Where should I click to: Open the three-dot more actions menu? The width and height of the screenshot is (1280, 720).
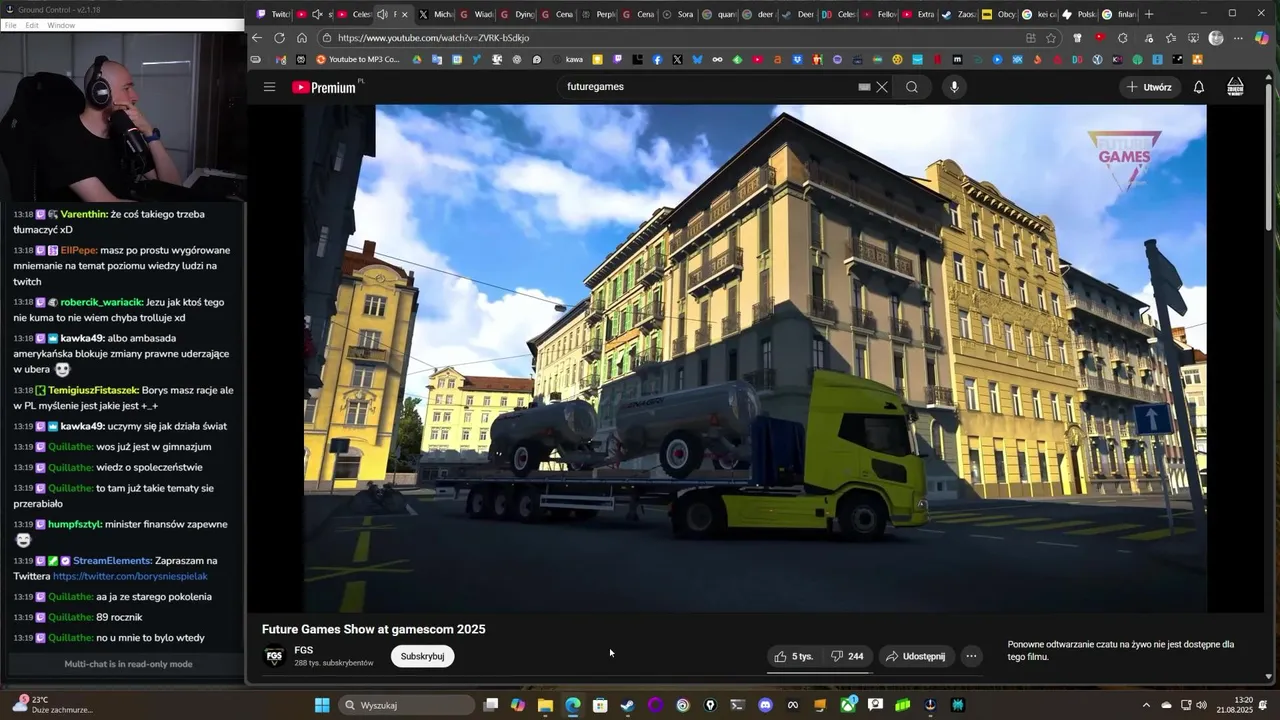pos(971,656)
